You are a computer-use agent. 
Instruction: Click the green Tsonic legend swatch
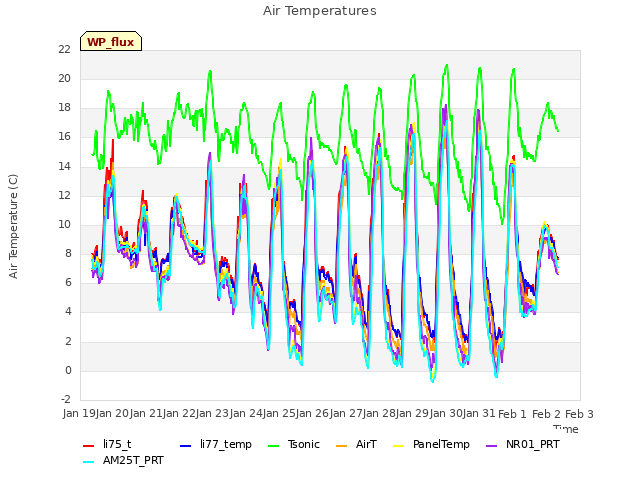(x=273, y=446)
